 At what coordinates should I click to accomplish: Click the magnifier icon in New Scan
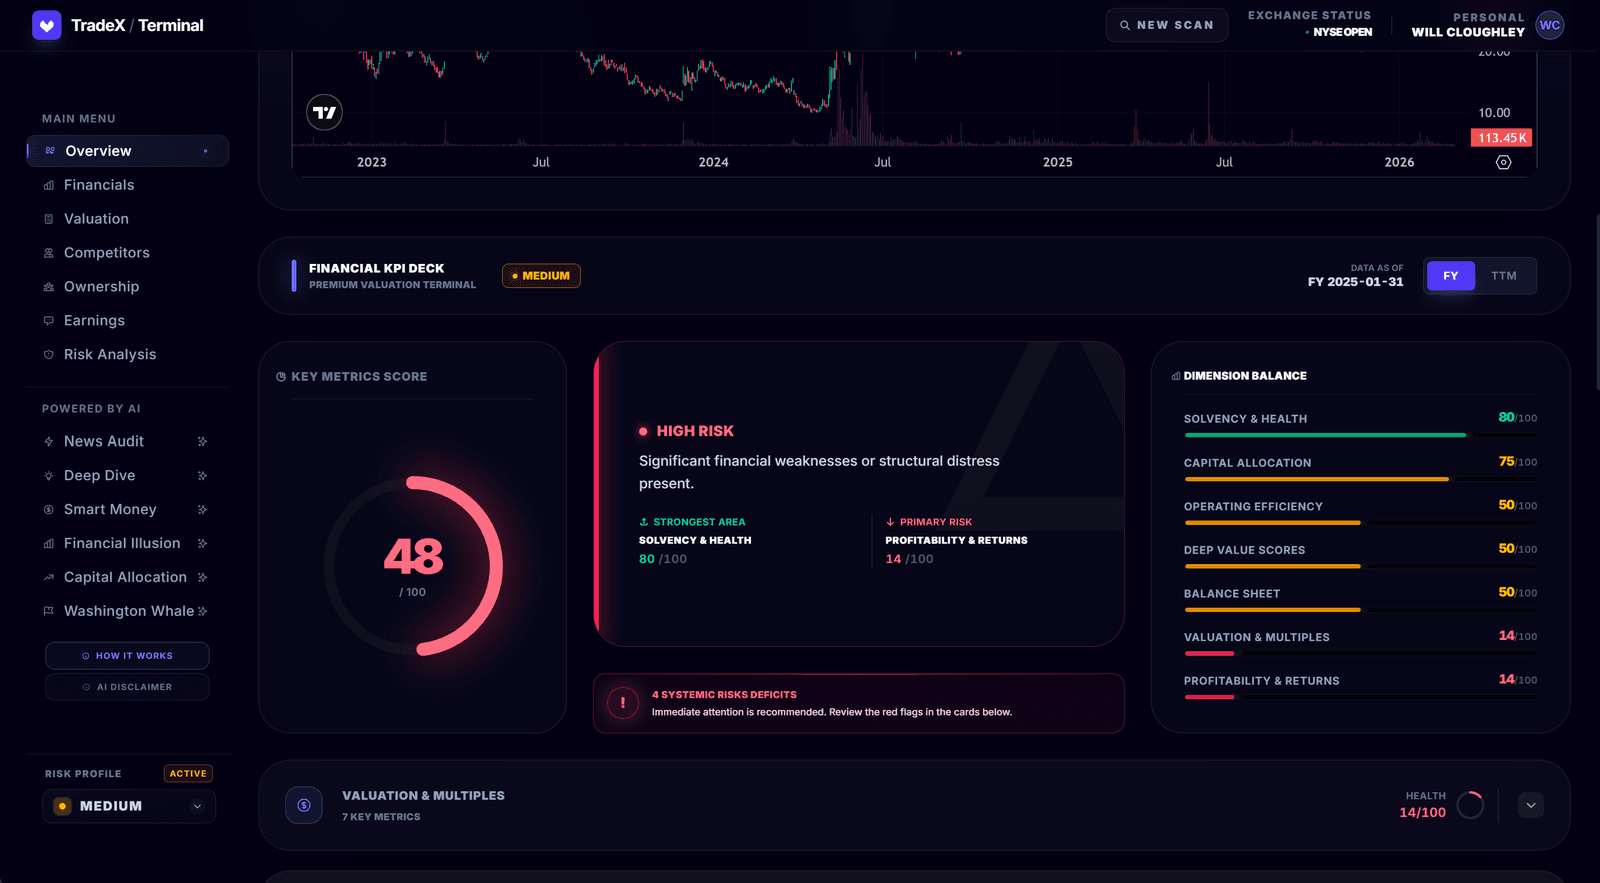(x=1125, y=25)
